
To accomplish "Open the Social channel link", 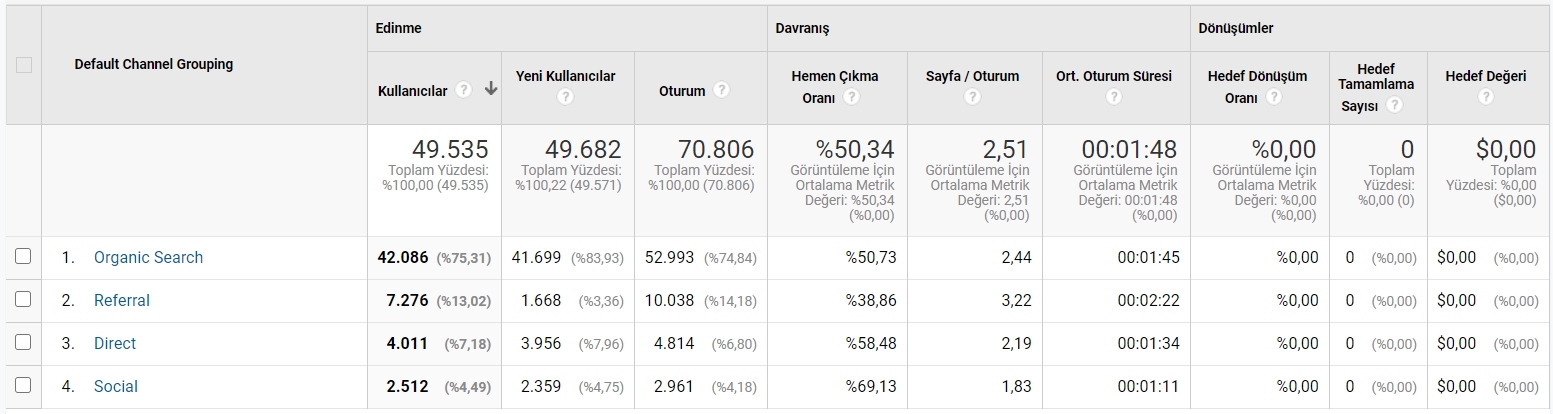I will pyautogui.click(x=116, y=386).
